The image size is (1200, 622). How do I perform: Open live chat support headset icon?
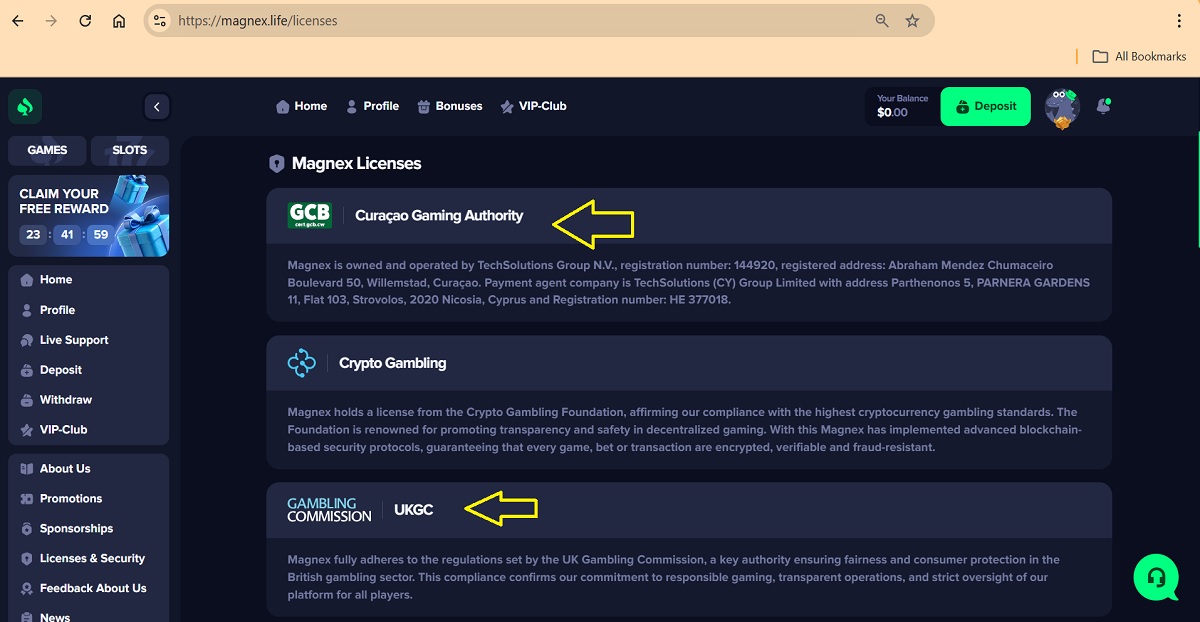pyautogui.click(x=1156, y=577)
